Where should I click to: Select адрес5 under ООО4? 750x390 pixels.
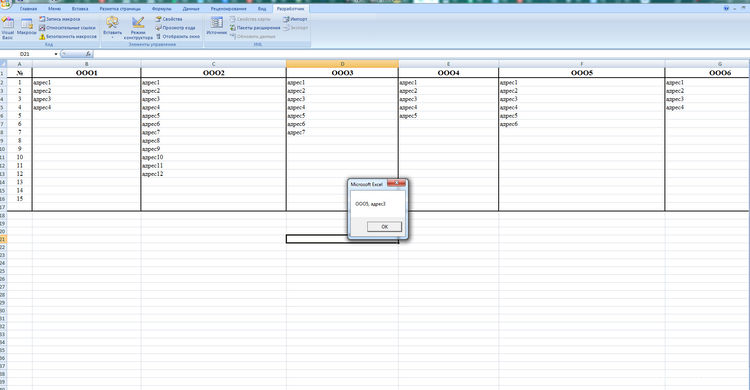click(448, 116)
